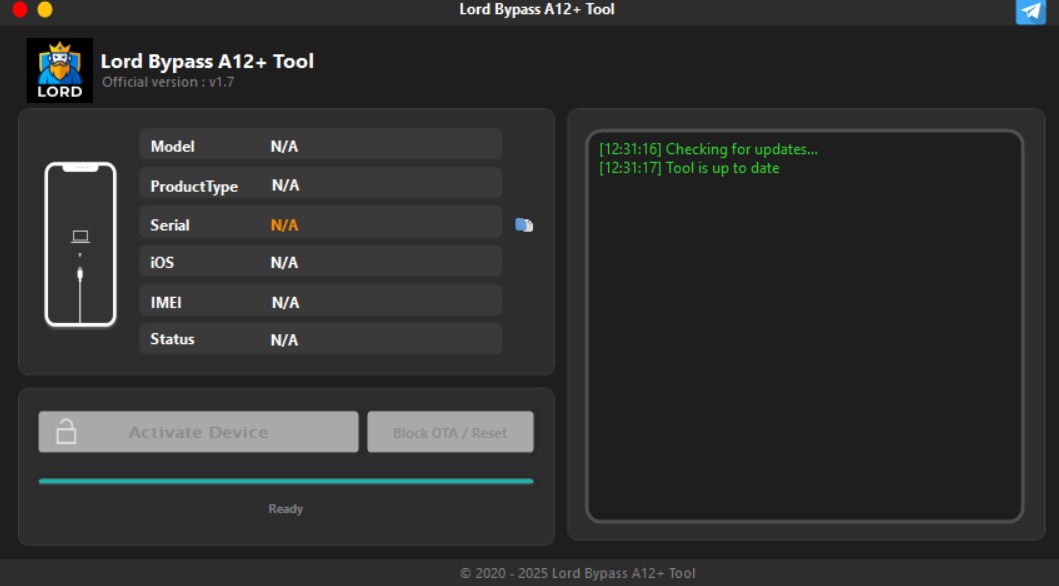Click the Official version v1.7 text
1059x586 pixels.
pyautogui.click(x=168, y=82)
